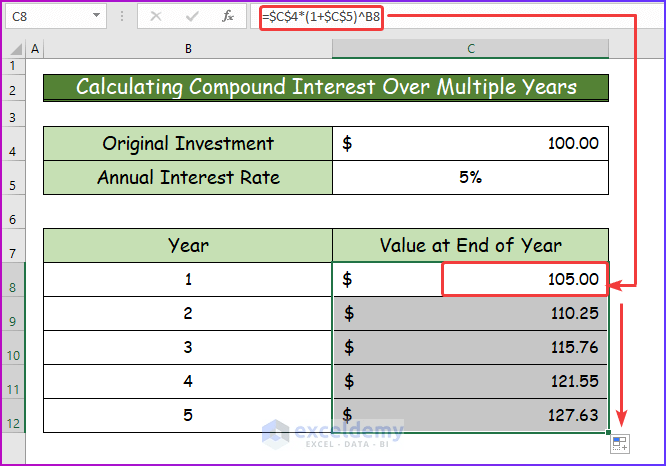
Task: Select row 12 header
Action: coord(13,415)
